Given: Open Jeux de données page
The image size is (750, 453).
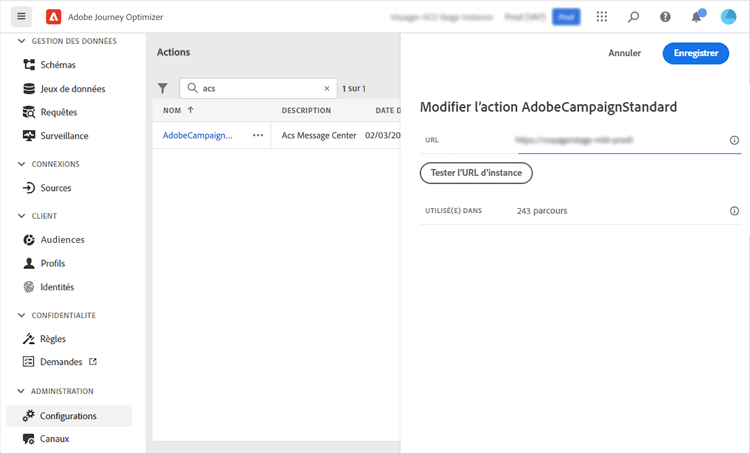Looking at the screenshot, I should point(73,88).
